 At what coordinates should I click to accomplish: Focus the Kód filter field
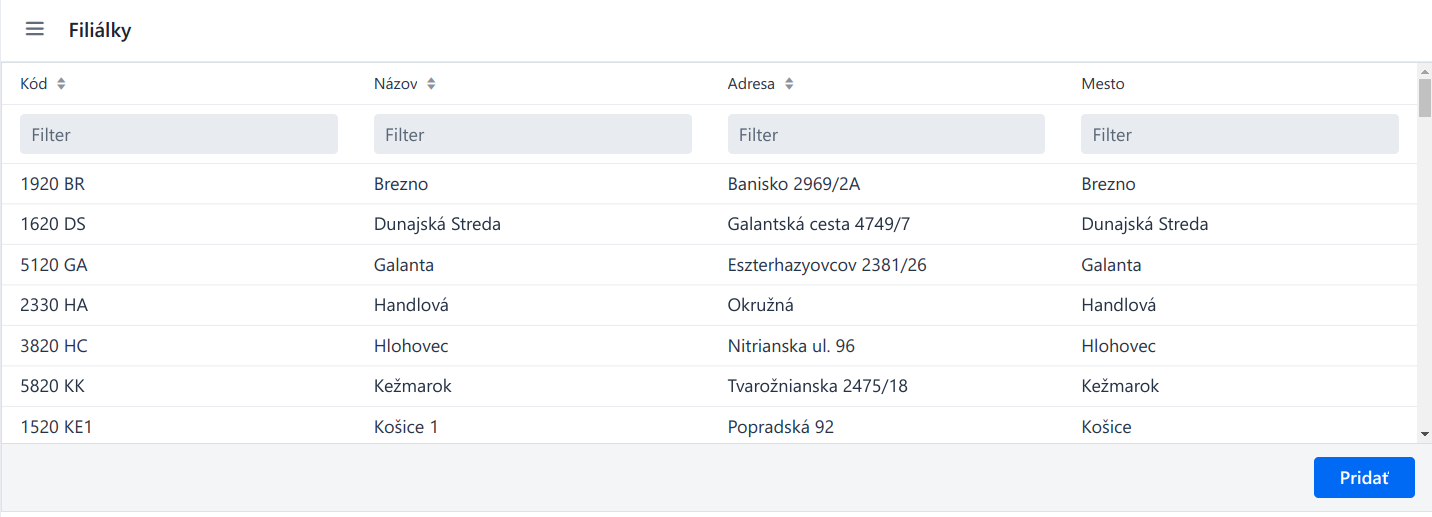coord(179,134)
